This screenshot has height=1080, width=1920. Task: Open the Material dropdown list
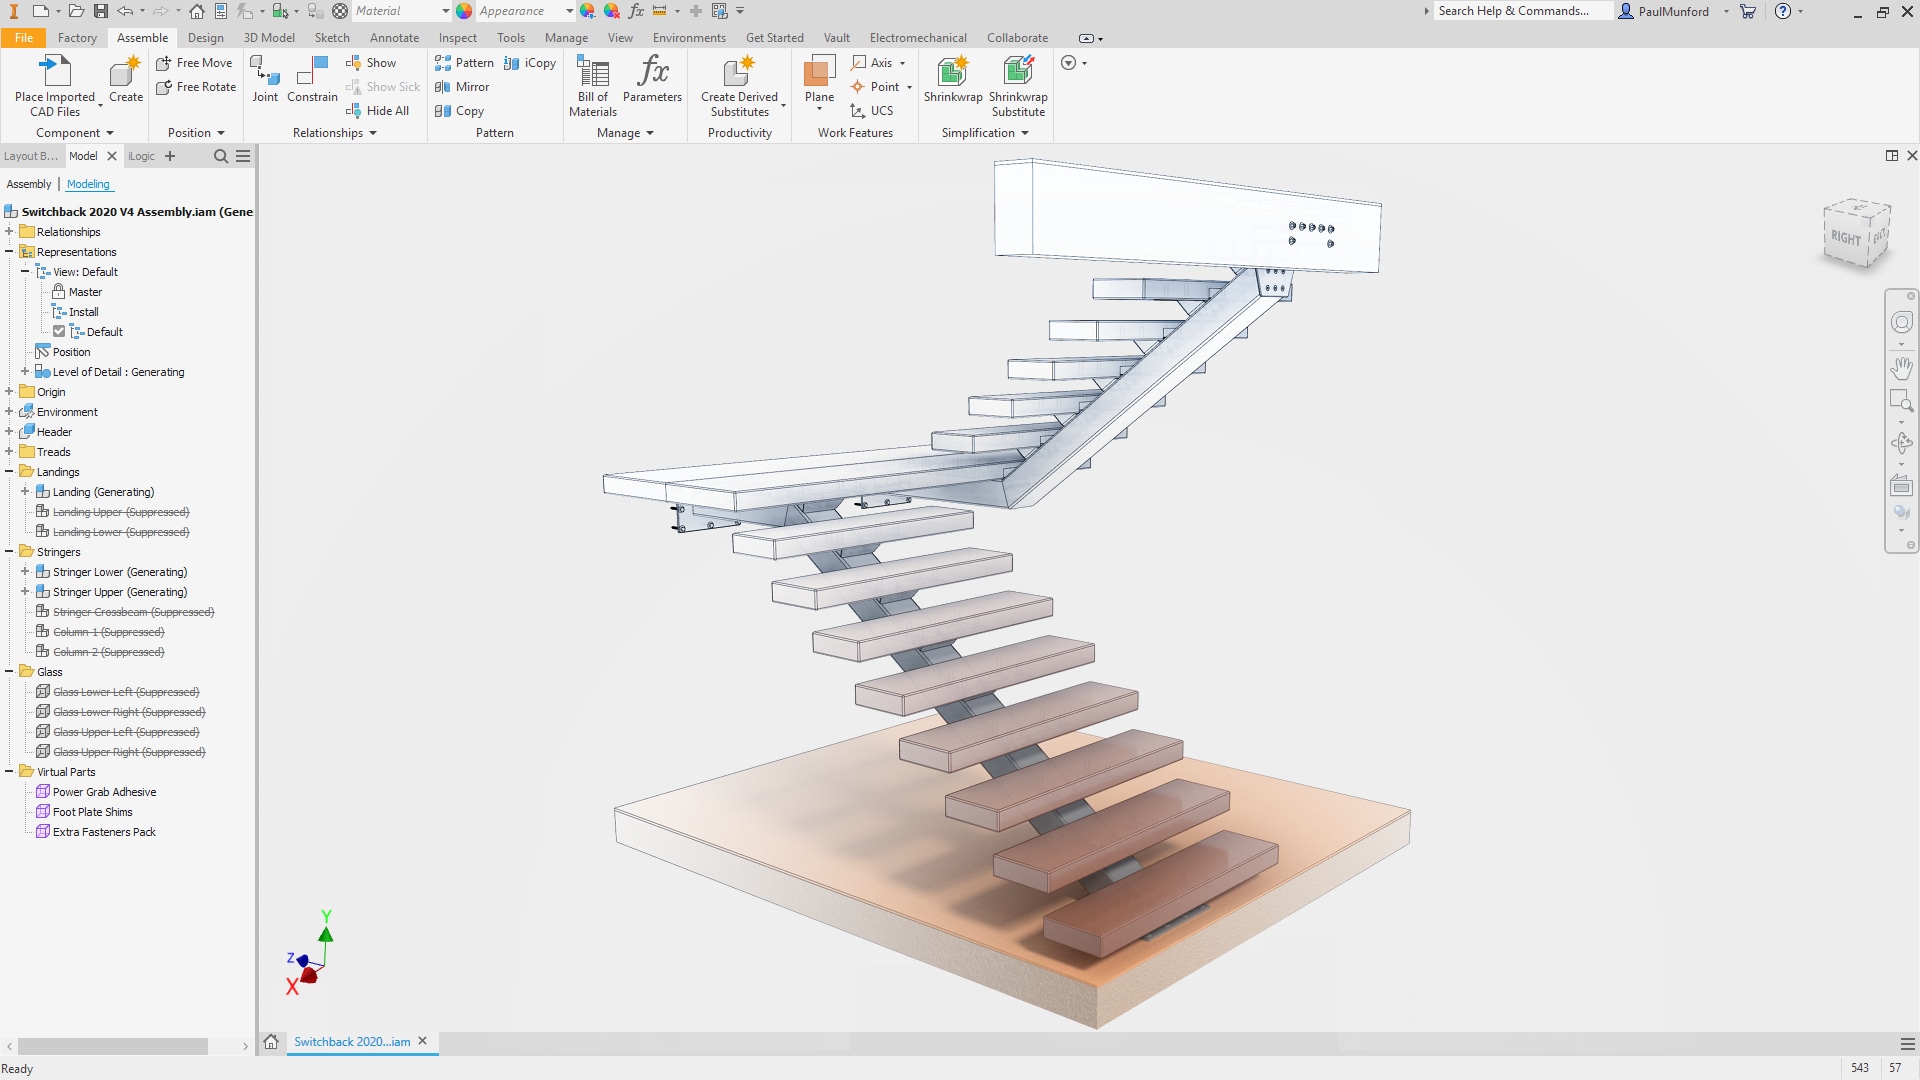click(445, 11)
